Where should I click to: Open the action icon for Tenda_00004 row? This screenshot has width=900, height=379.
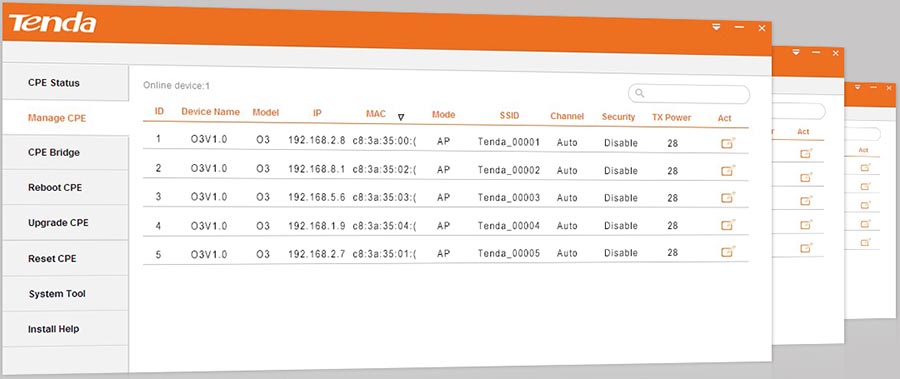pyautogui.click(x=727, y=225)
